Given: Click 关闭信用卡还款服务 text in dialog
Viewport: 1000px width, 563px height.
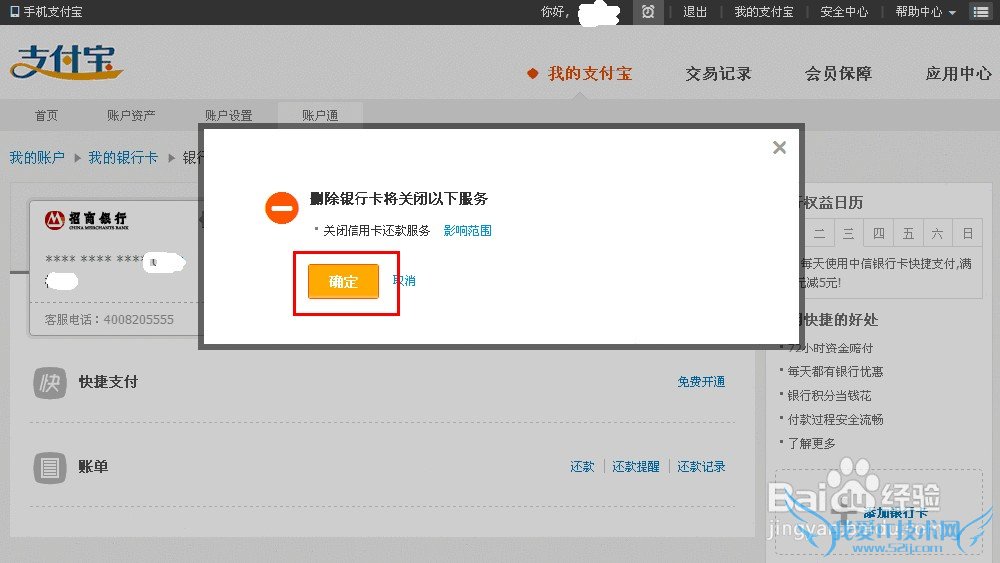Looking at the screenshot, I should pyautogui.click(x=376, y=230).
